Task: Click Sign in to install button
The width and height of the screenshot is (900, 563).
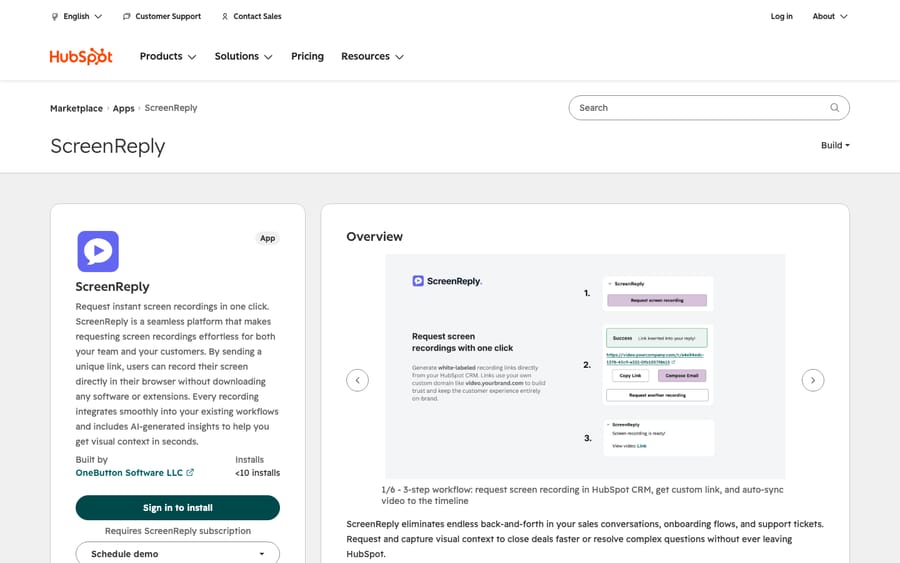Action: pyautogui.click(x=178, y=508)
